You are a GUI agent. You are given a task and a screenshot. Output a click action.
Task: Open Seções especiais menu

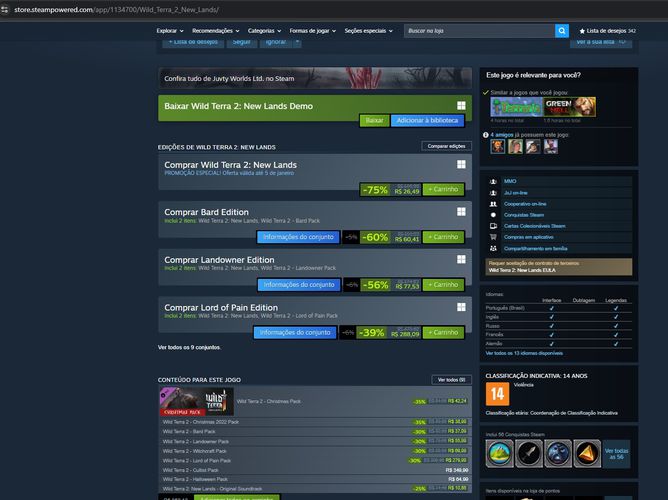tap(369, 31)
